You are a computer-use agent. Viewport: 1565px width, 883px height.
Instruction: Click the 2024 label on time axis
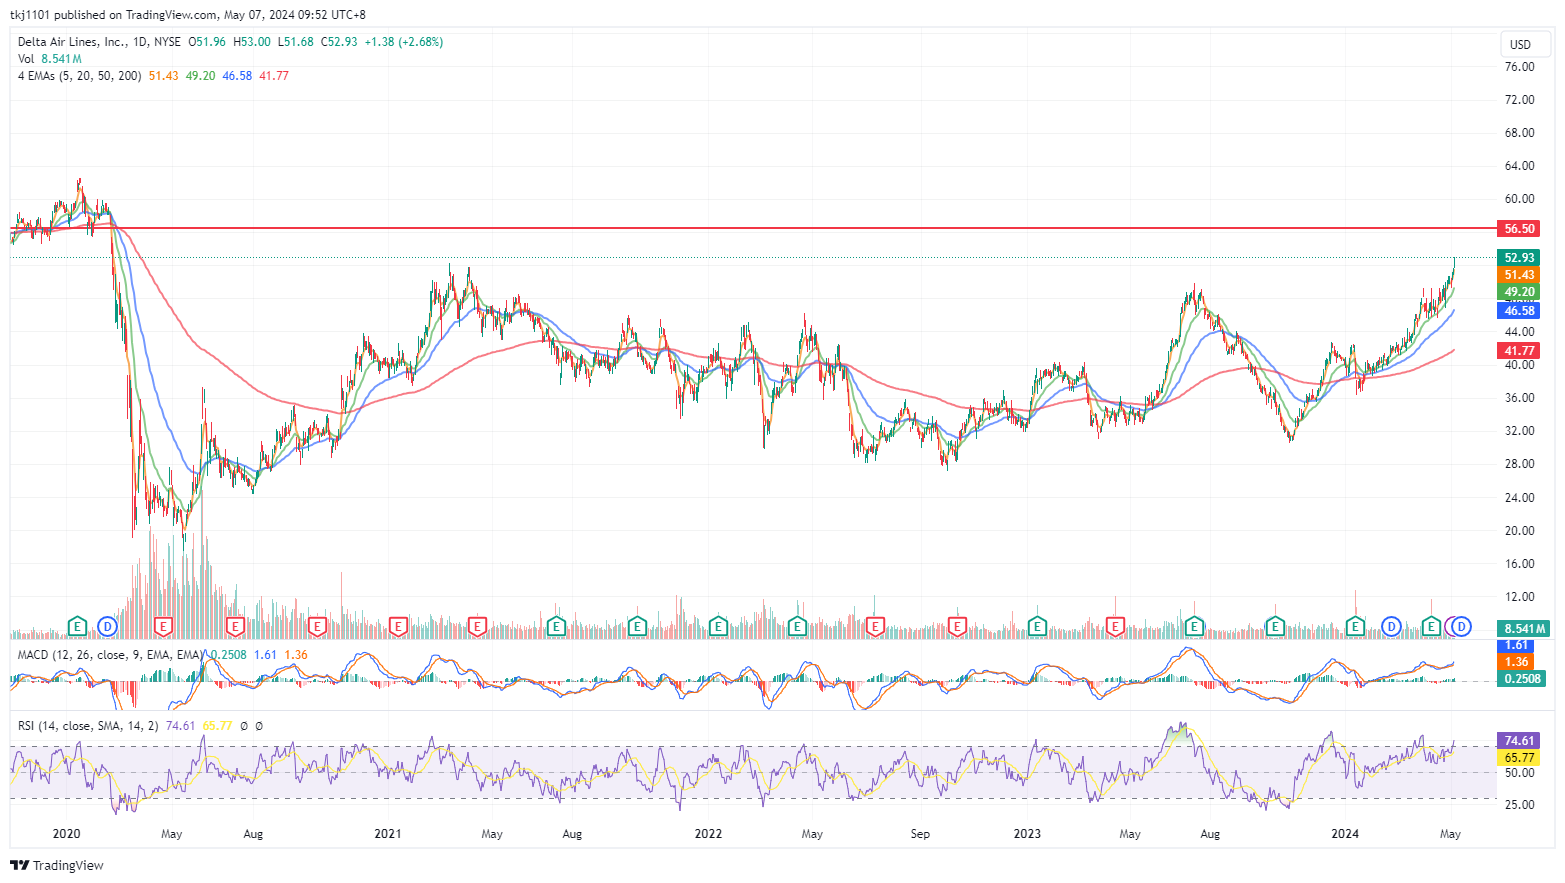[1345, 834]
